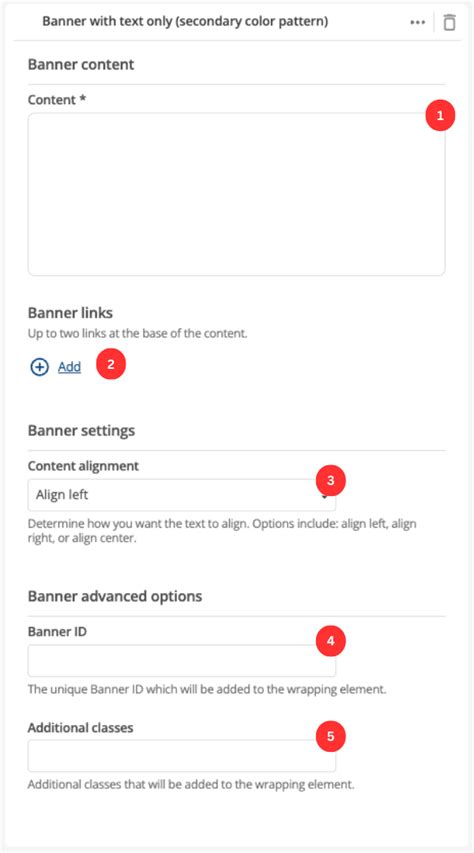Click the Add link under Banner links
This screenshot has height=853, width=474.
click(x=70, y=367)
